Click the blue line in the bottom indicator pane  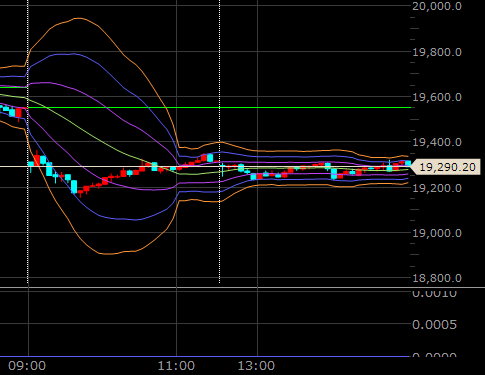click(x=204, y=356)
